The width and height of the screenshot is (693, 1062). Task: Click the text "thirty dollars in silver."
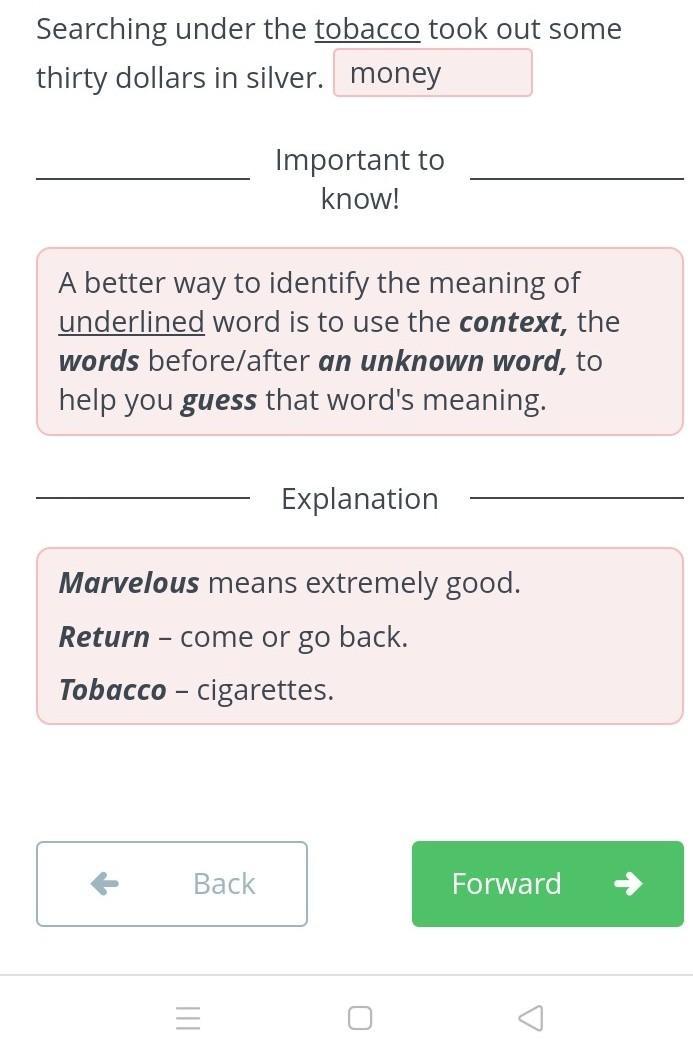(x=180, y=77)
